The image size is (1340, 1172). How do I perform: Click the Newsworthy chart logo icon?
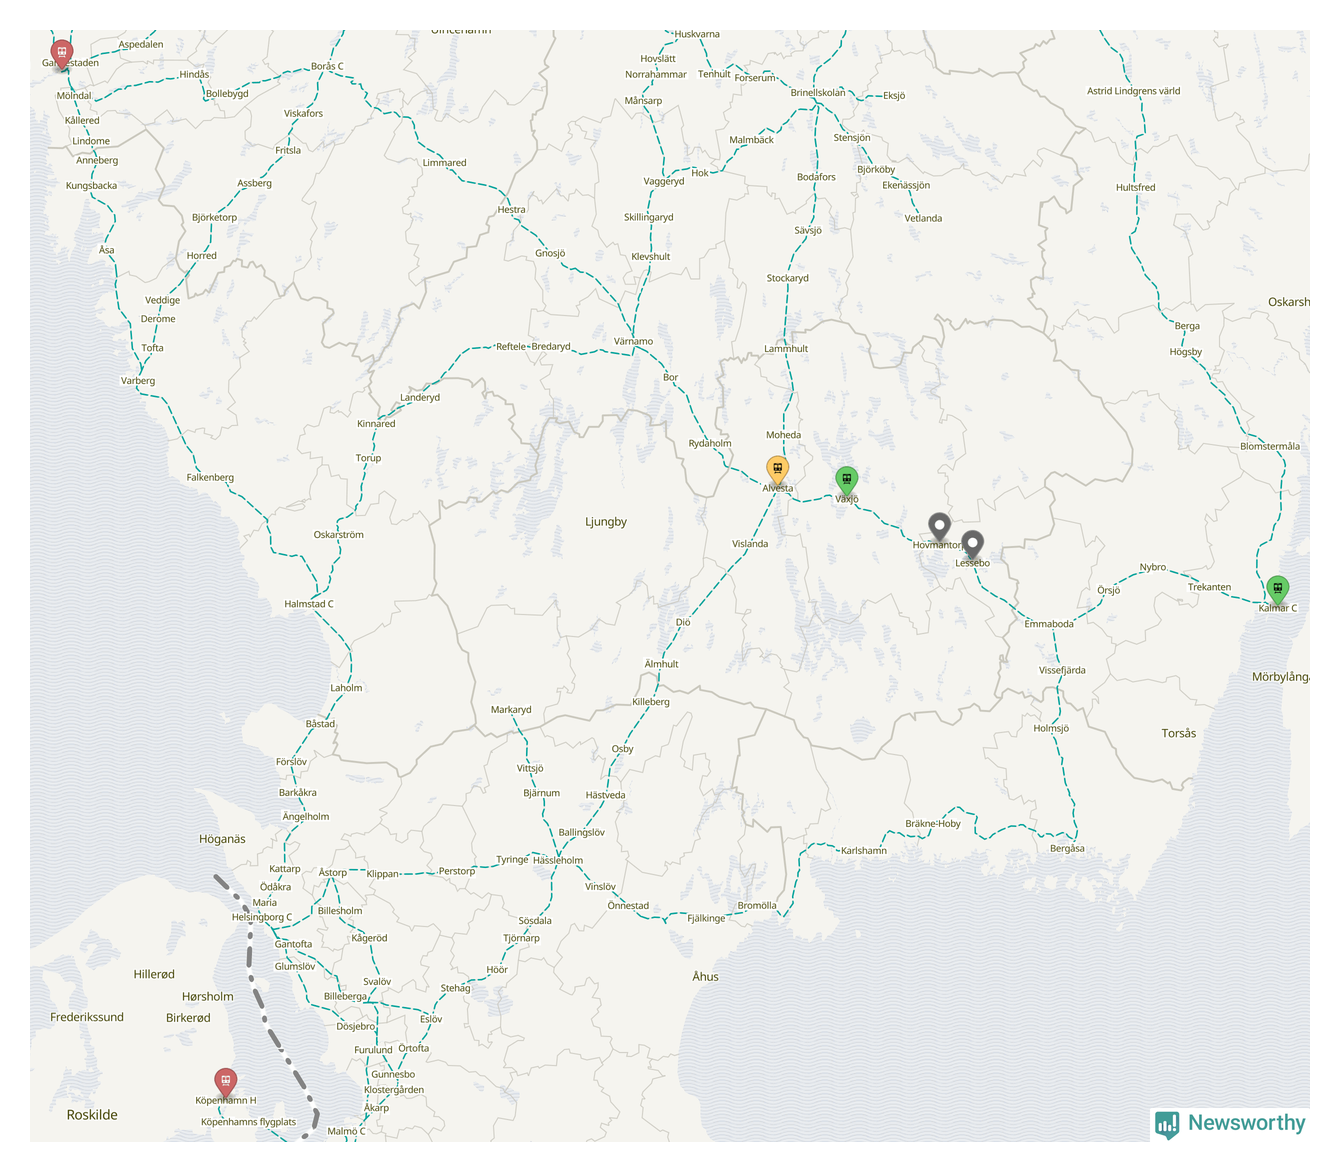[1166, 1124]
